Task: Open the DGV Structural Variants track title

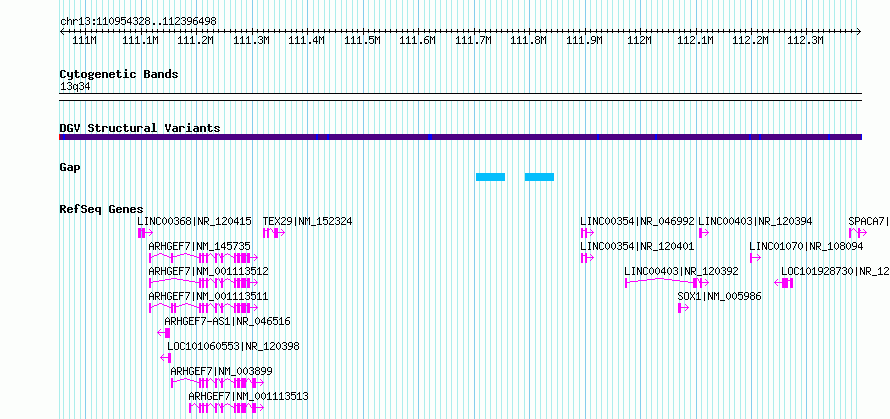Action: 140,128
